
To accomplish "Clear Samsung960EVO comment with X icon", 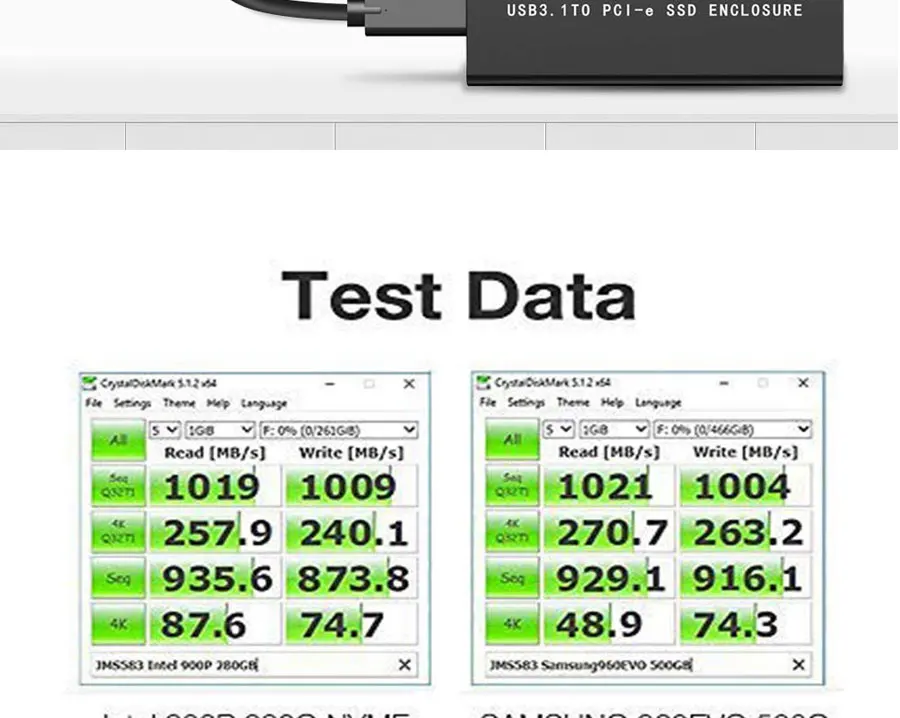I will [x=798, y=665].
